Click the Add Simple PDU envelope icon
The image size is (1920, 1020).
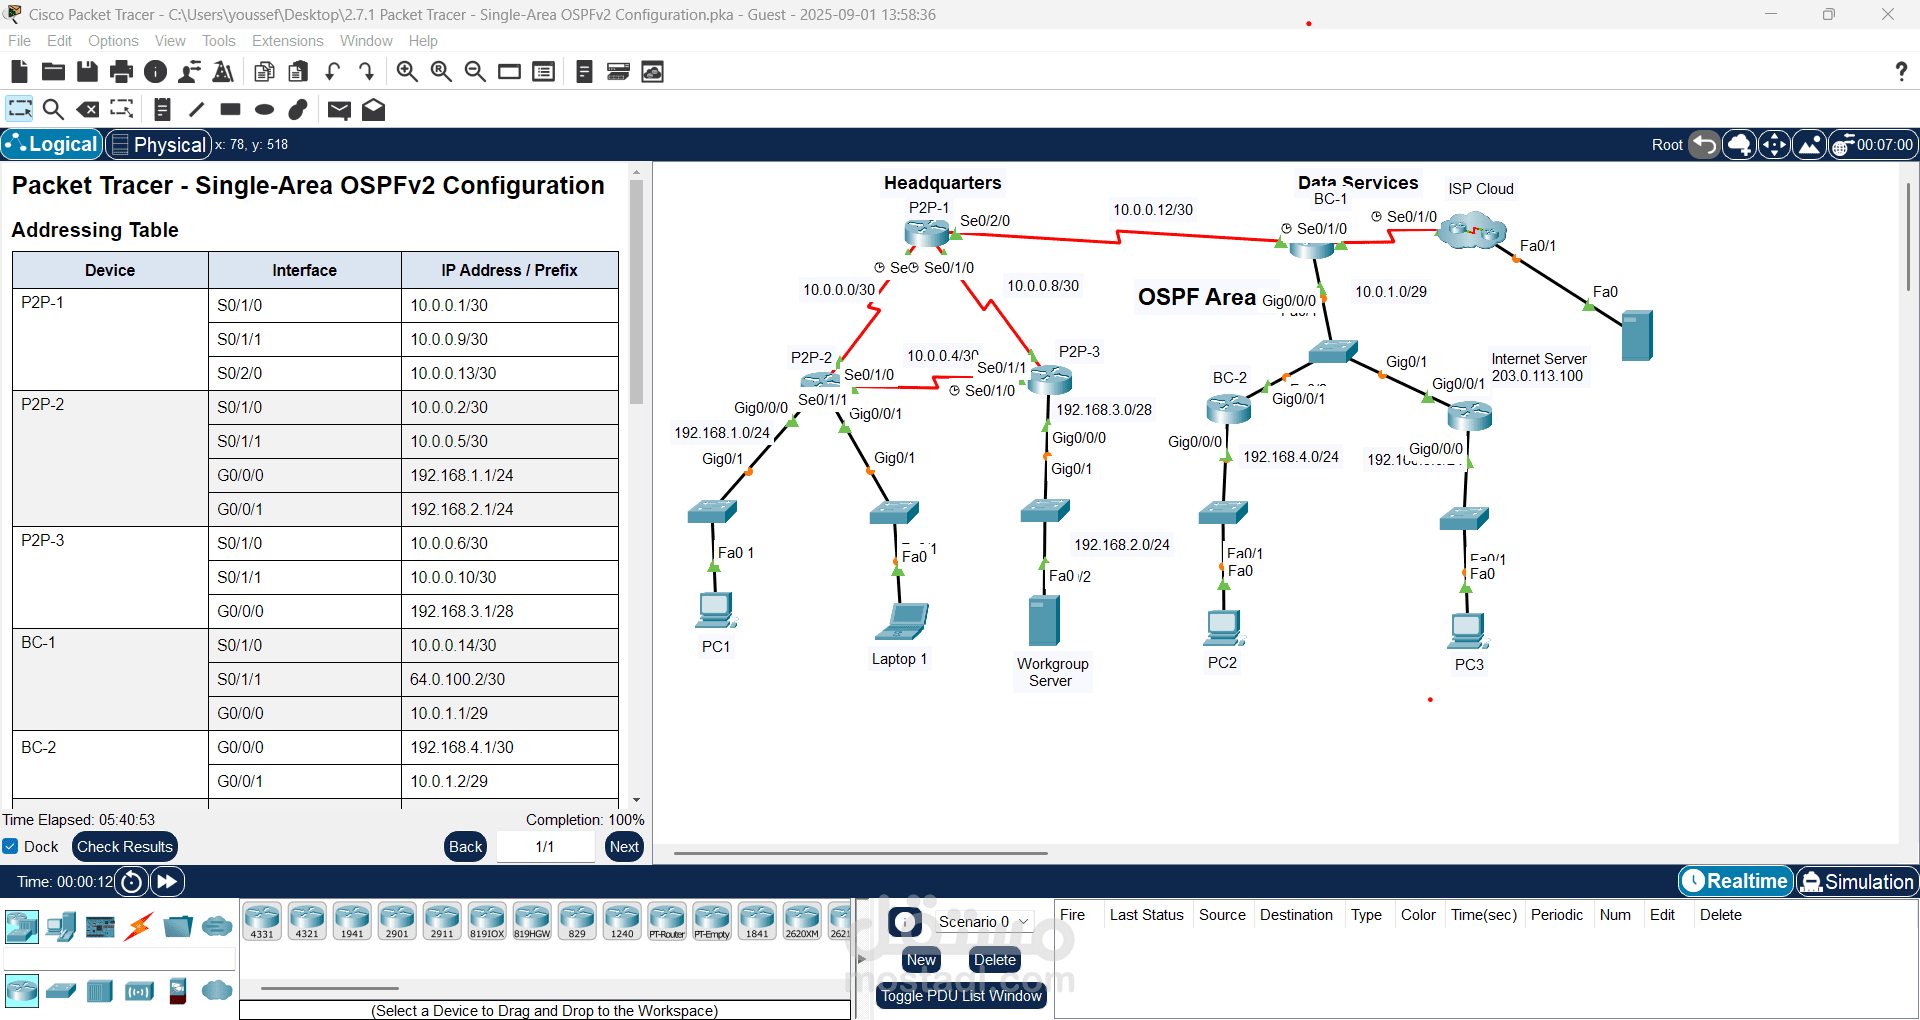point(339,110)
